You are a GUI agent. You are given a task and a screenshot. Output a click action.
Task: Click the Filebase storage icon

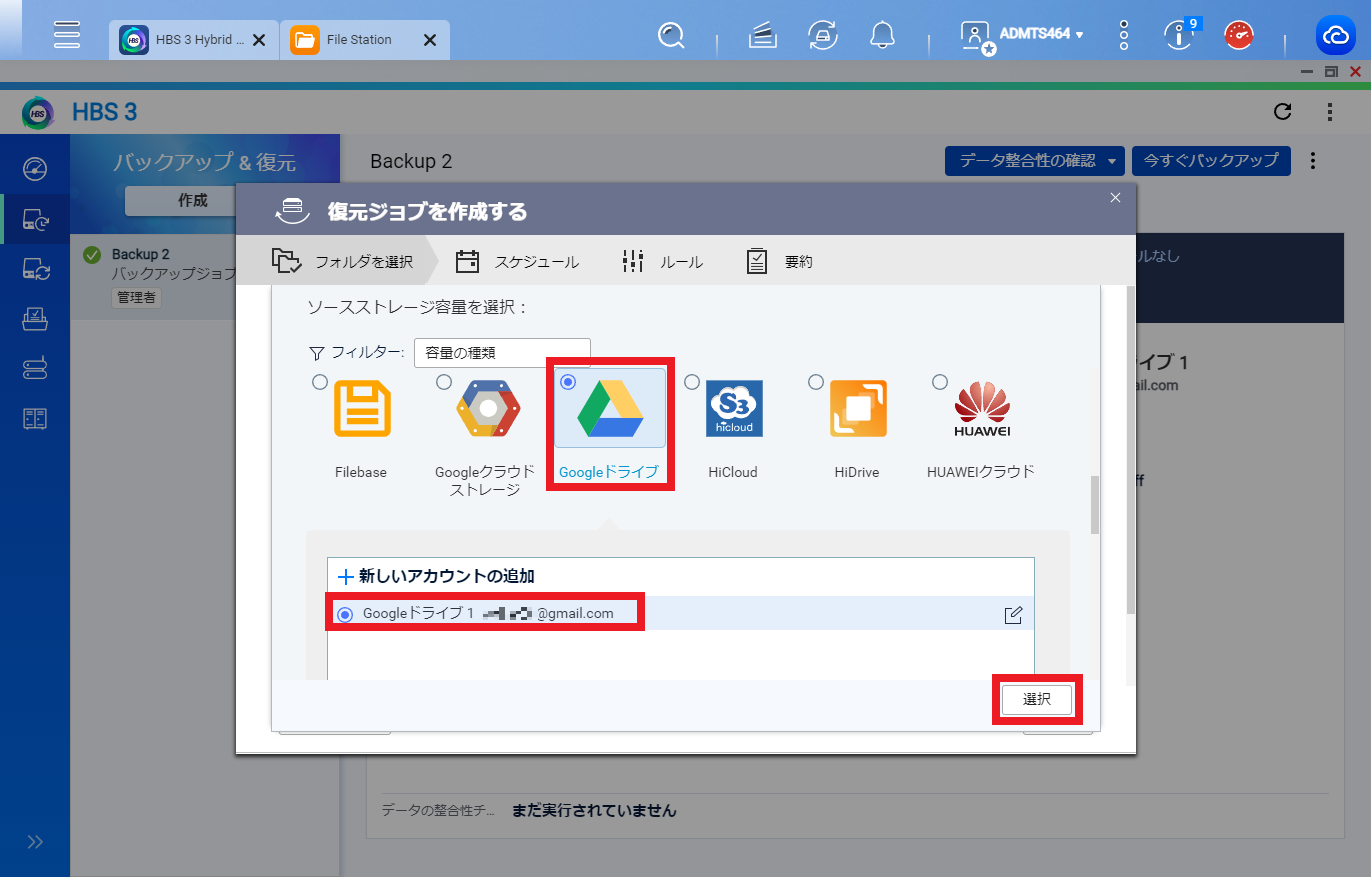362,409
